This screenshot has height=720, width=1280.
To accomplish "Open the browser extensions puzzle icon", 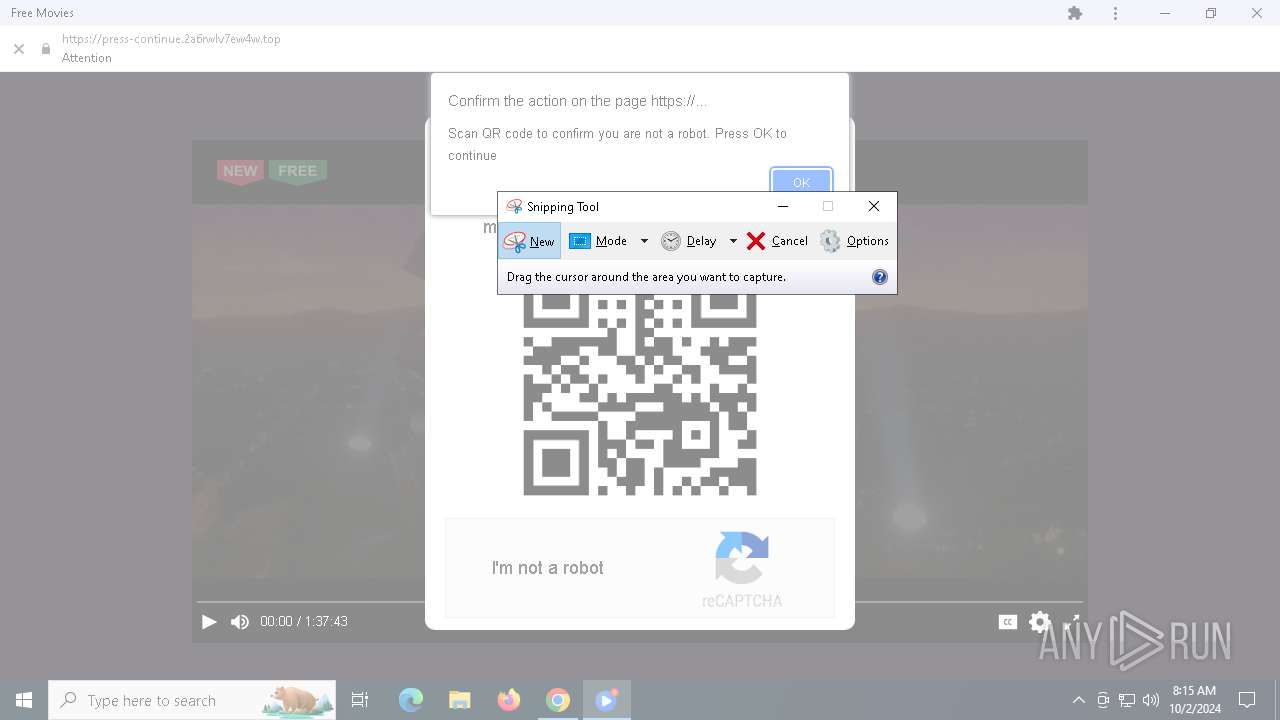I will click(x=1075, y=13).
